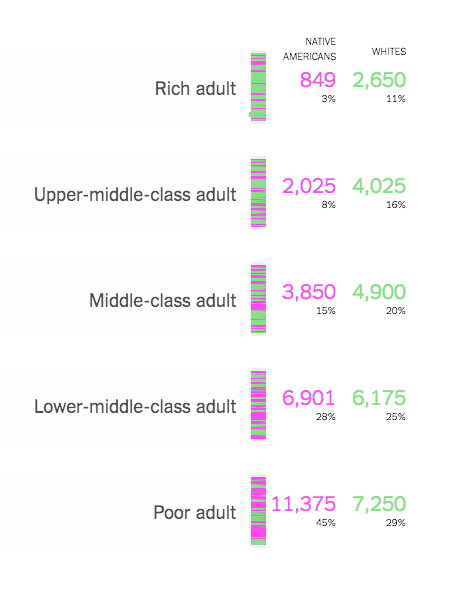Click the pink 2,025 value
473x594 pixels.
pos(309,186)
